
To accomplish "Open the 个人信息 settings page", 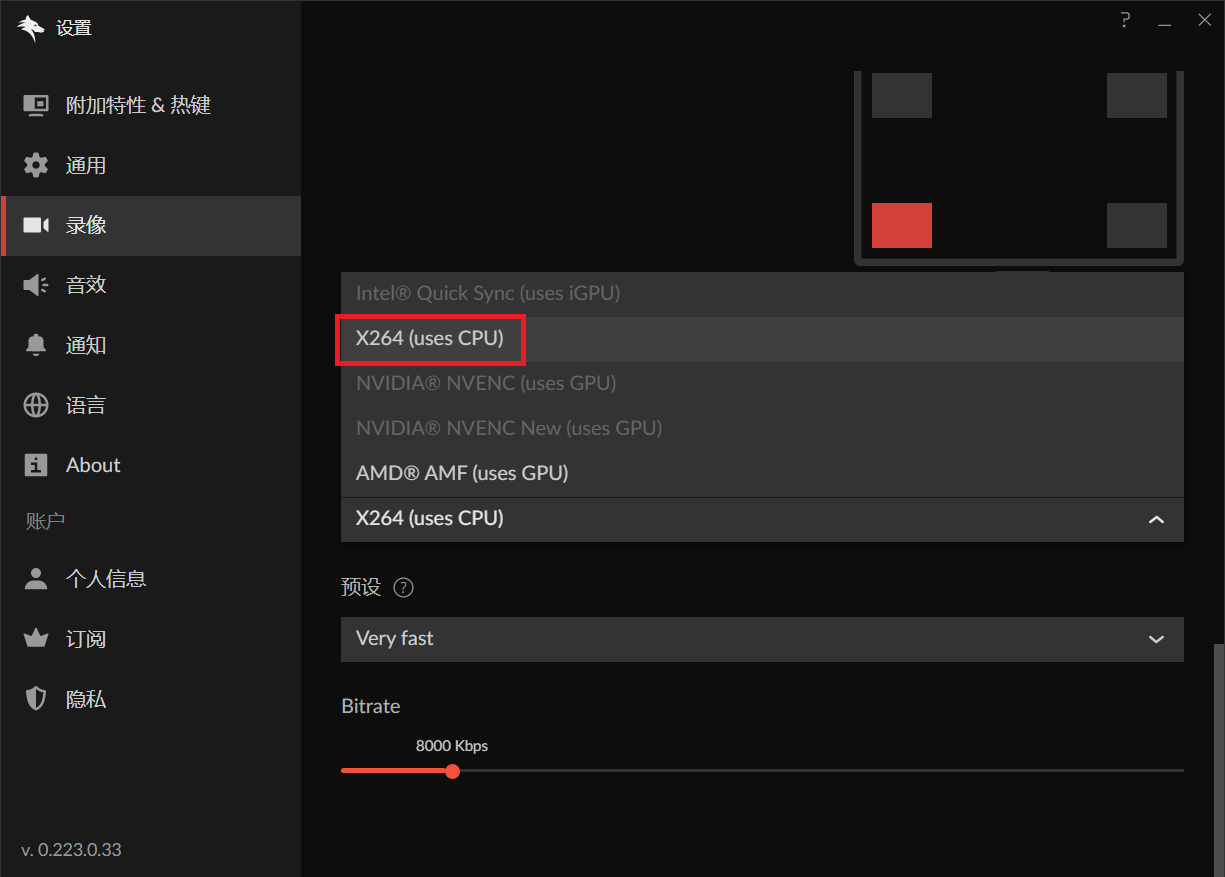I will tap(105, 579).
